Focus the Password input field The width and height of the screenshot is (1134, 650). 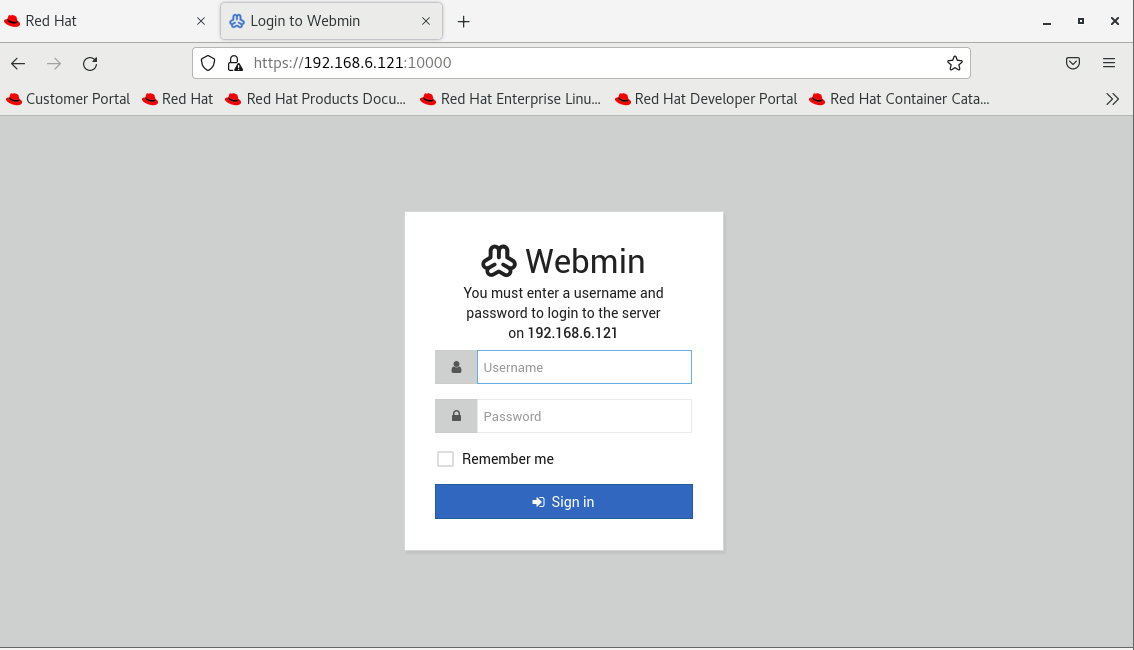coord(584,416)
